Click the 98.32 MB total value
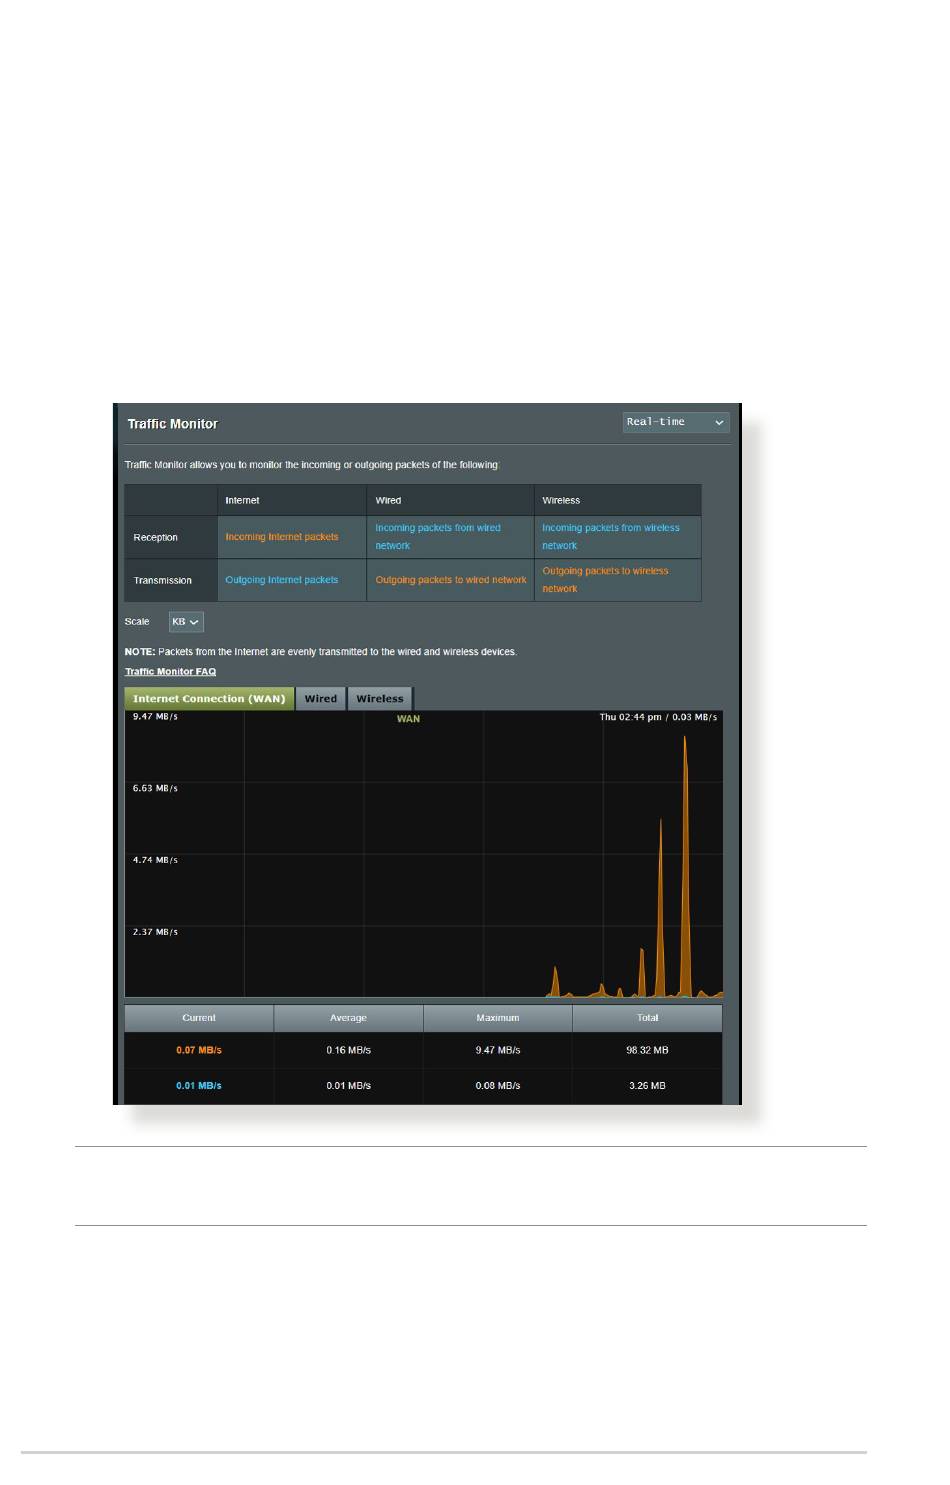 [x=647, y=1050]
